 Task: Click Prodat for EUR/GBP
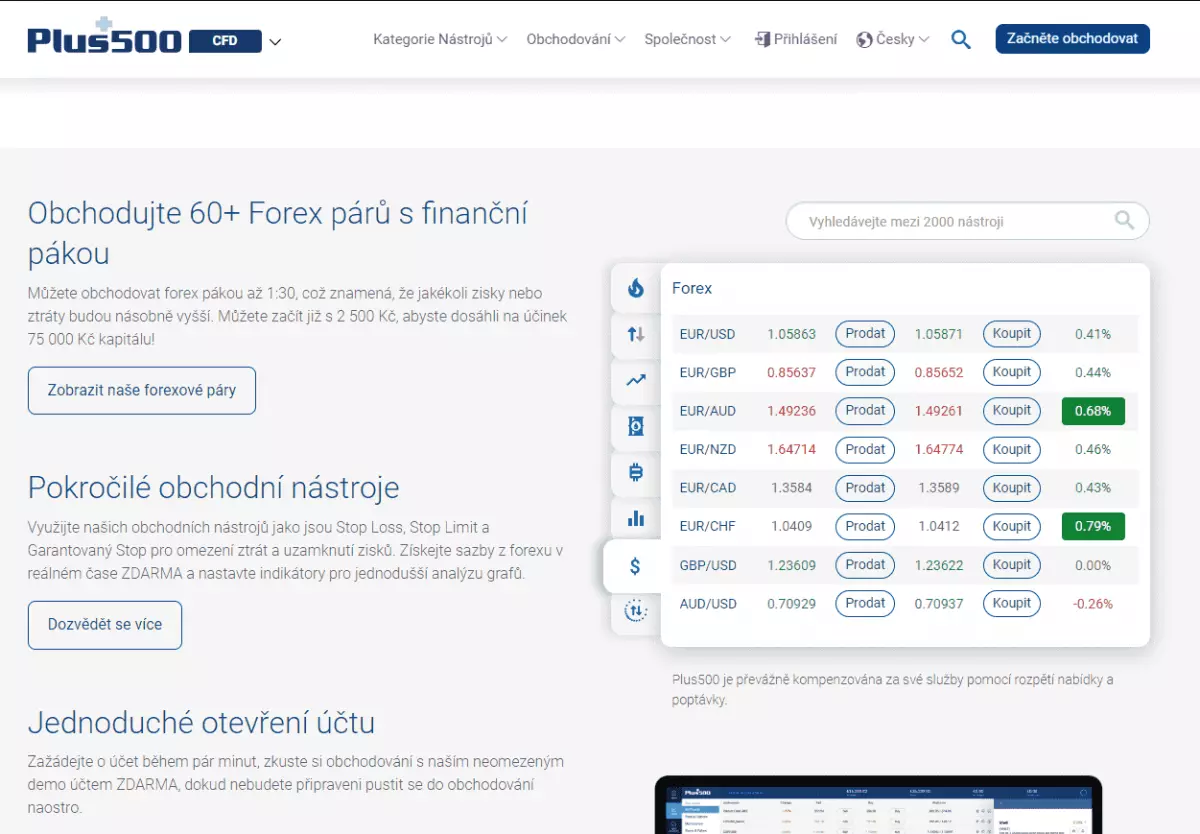(x=865, y=372)
